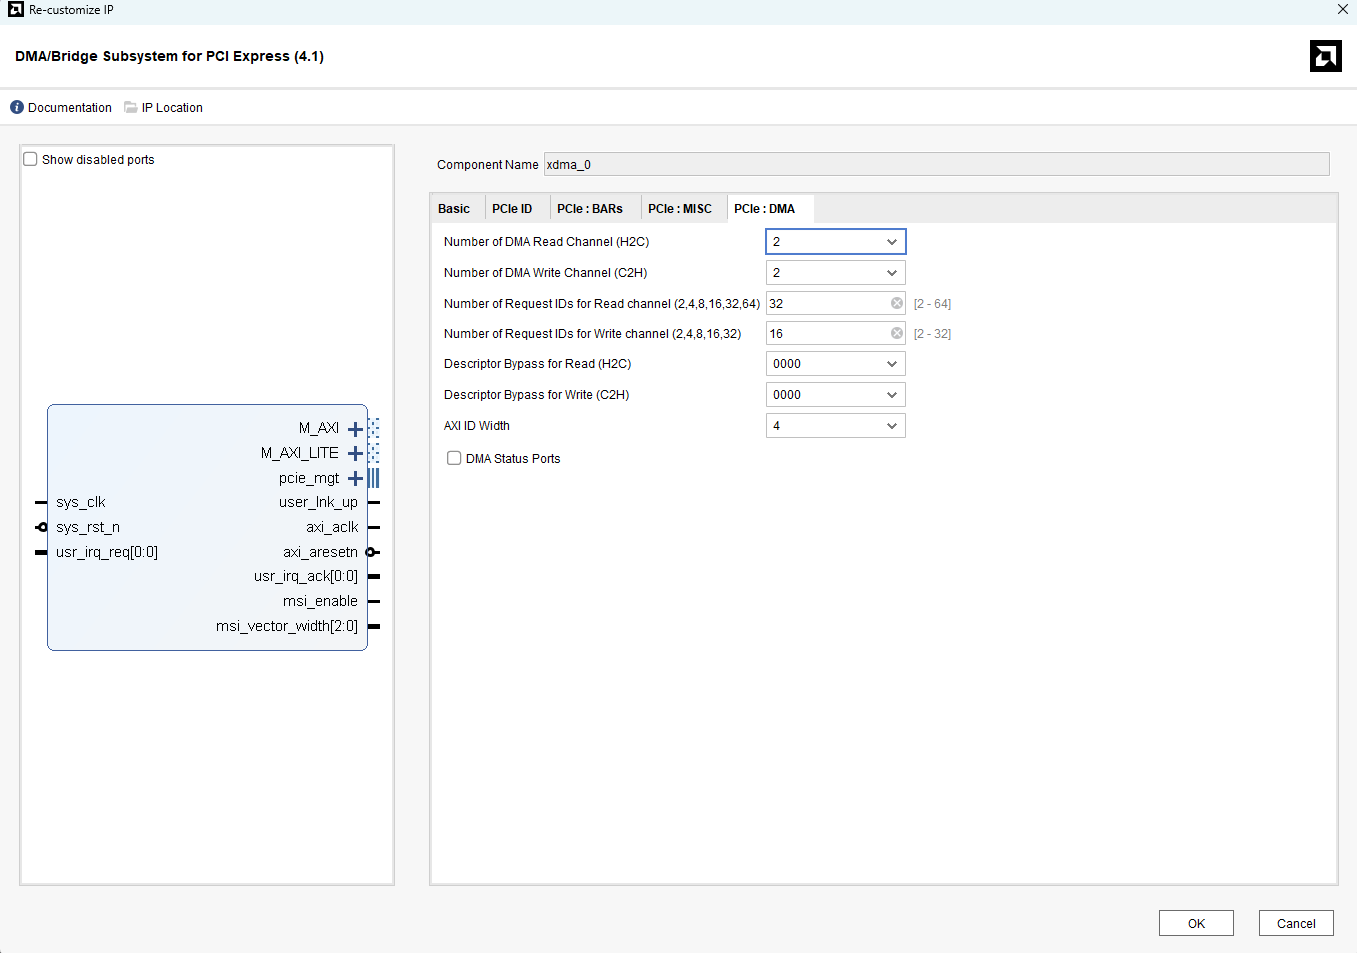This screenshot has width=1357, height=953.
Task: Open the AXI ID Width dropdown
Action: click(835, 426)
